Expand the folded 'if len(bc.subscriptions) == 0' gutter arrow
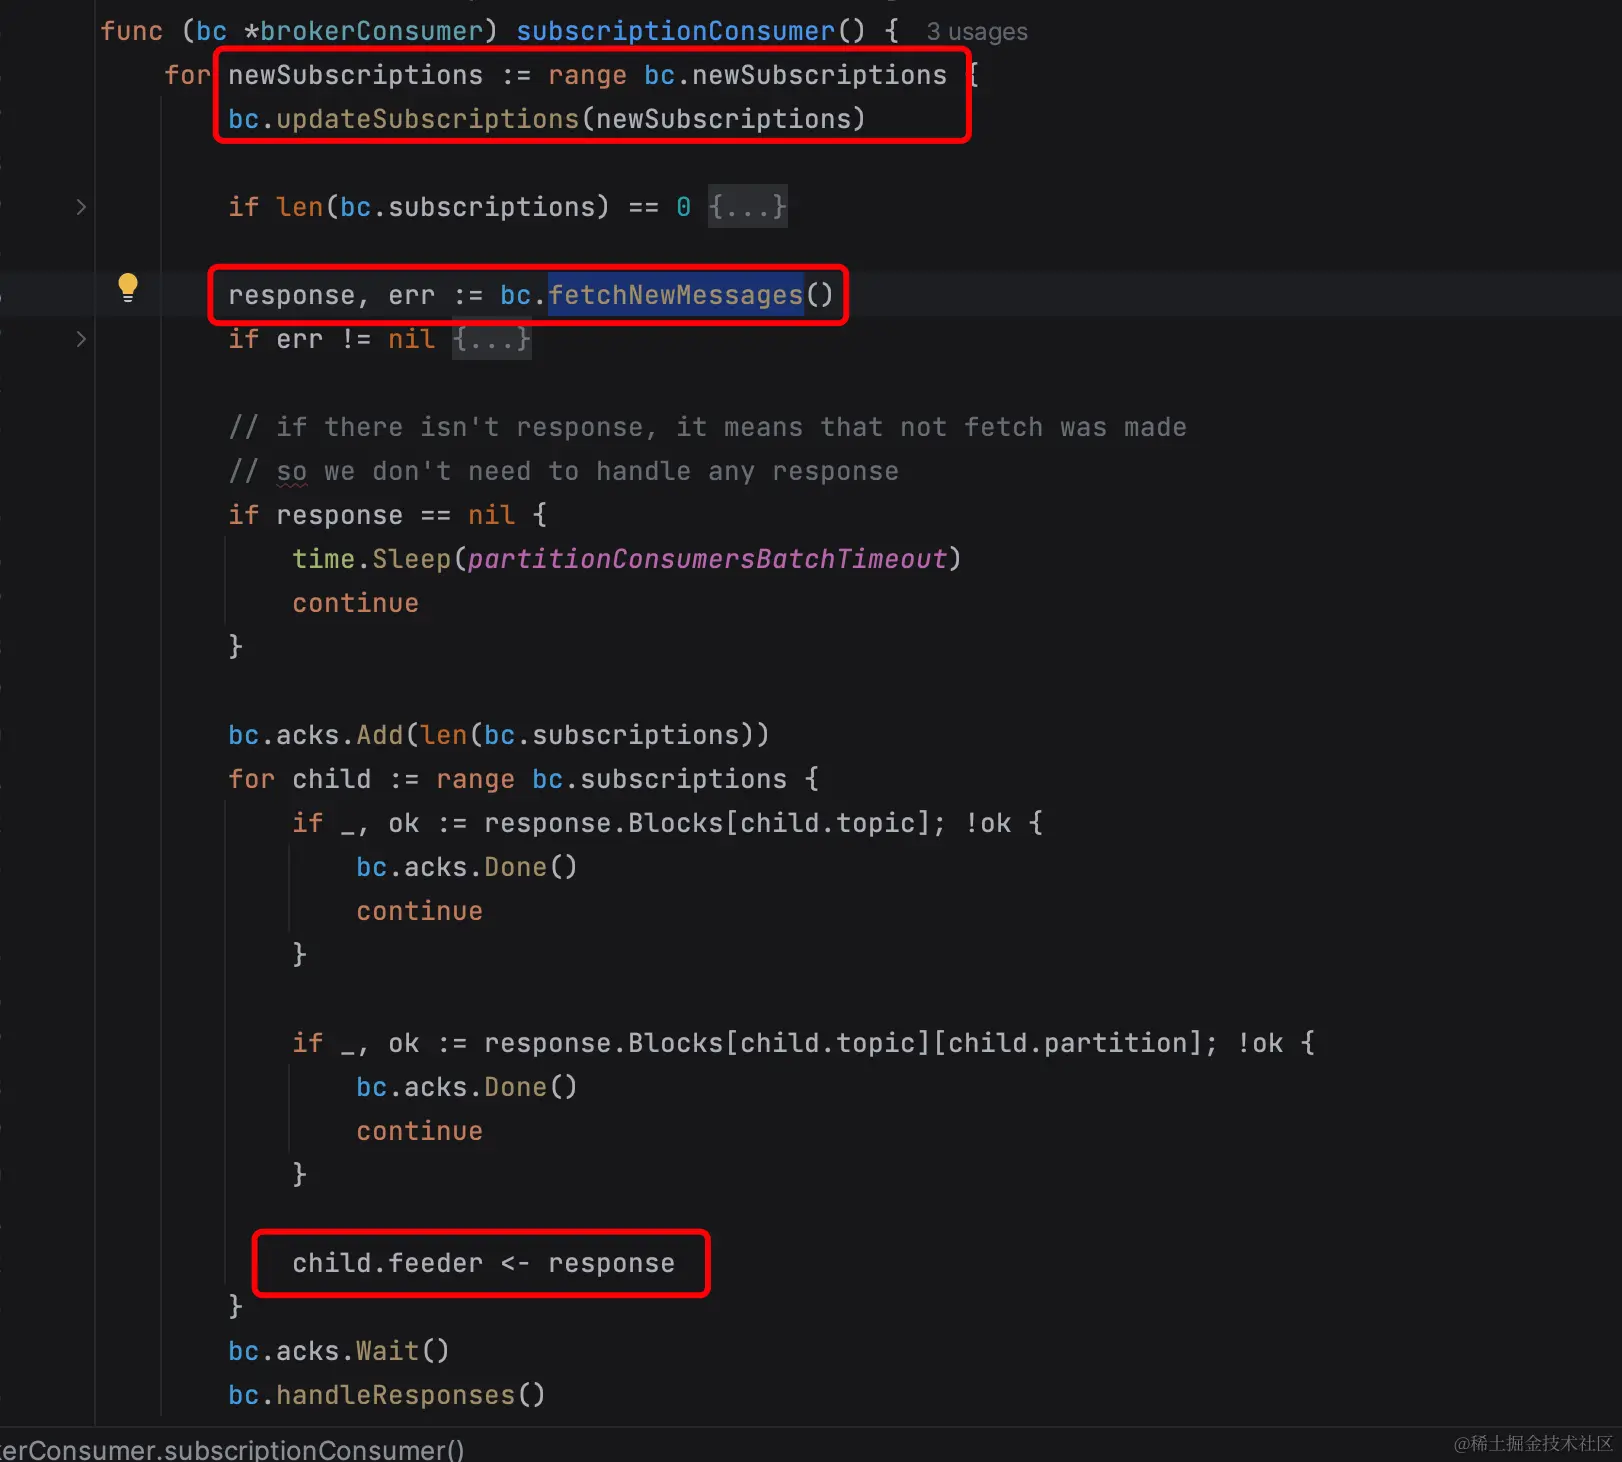Viewport: 1622px width, 1462px height. coord(81,207)
